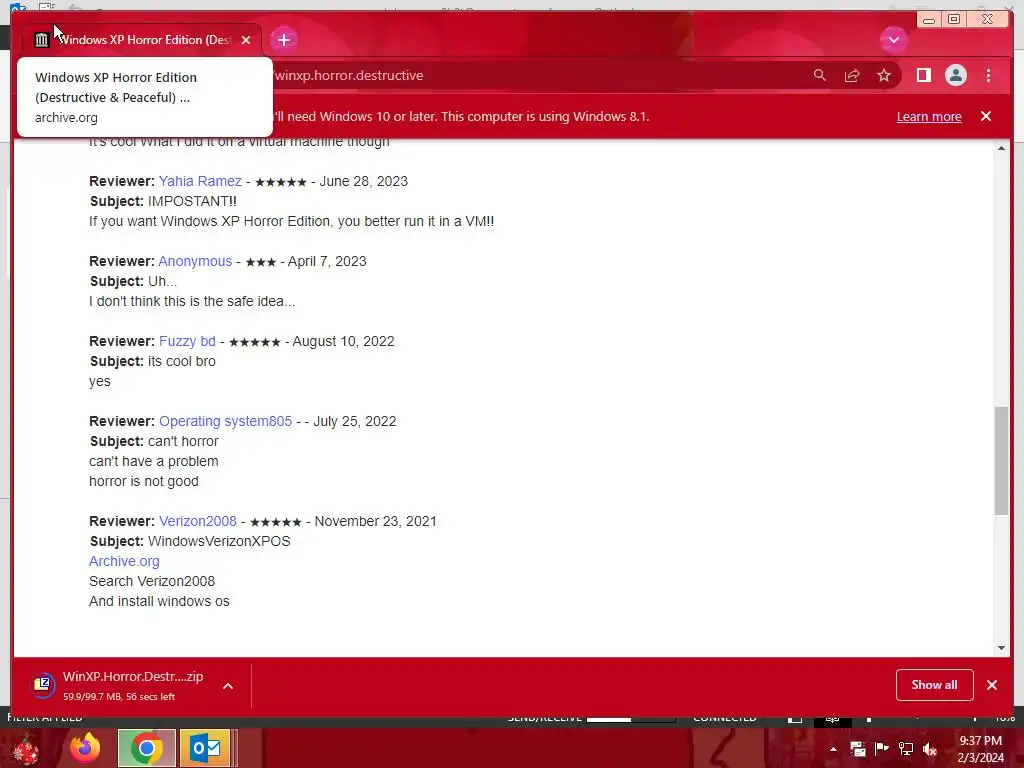The width and height of the screenshot is (1024, 768).
Task: Click the Action Center flag tray icon
Action: [882, 749]
